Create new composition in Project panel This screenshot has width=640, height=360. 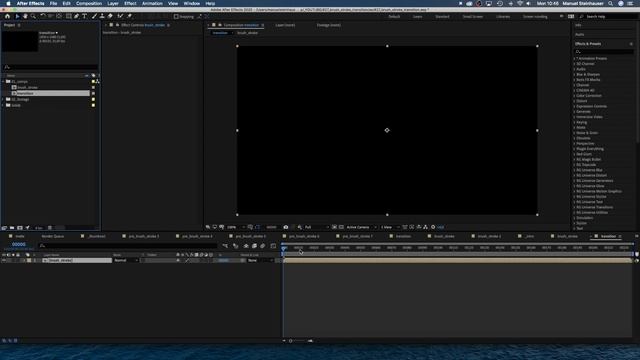20,228
